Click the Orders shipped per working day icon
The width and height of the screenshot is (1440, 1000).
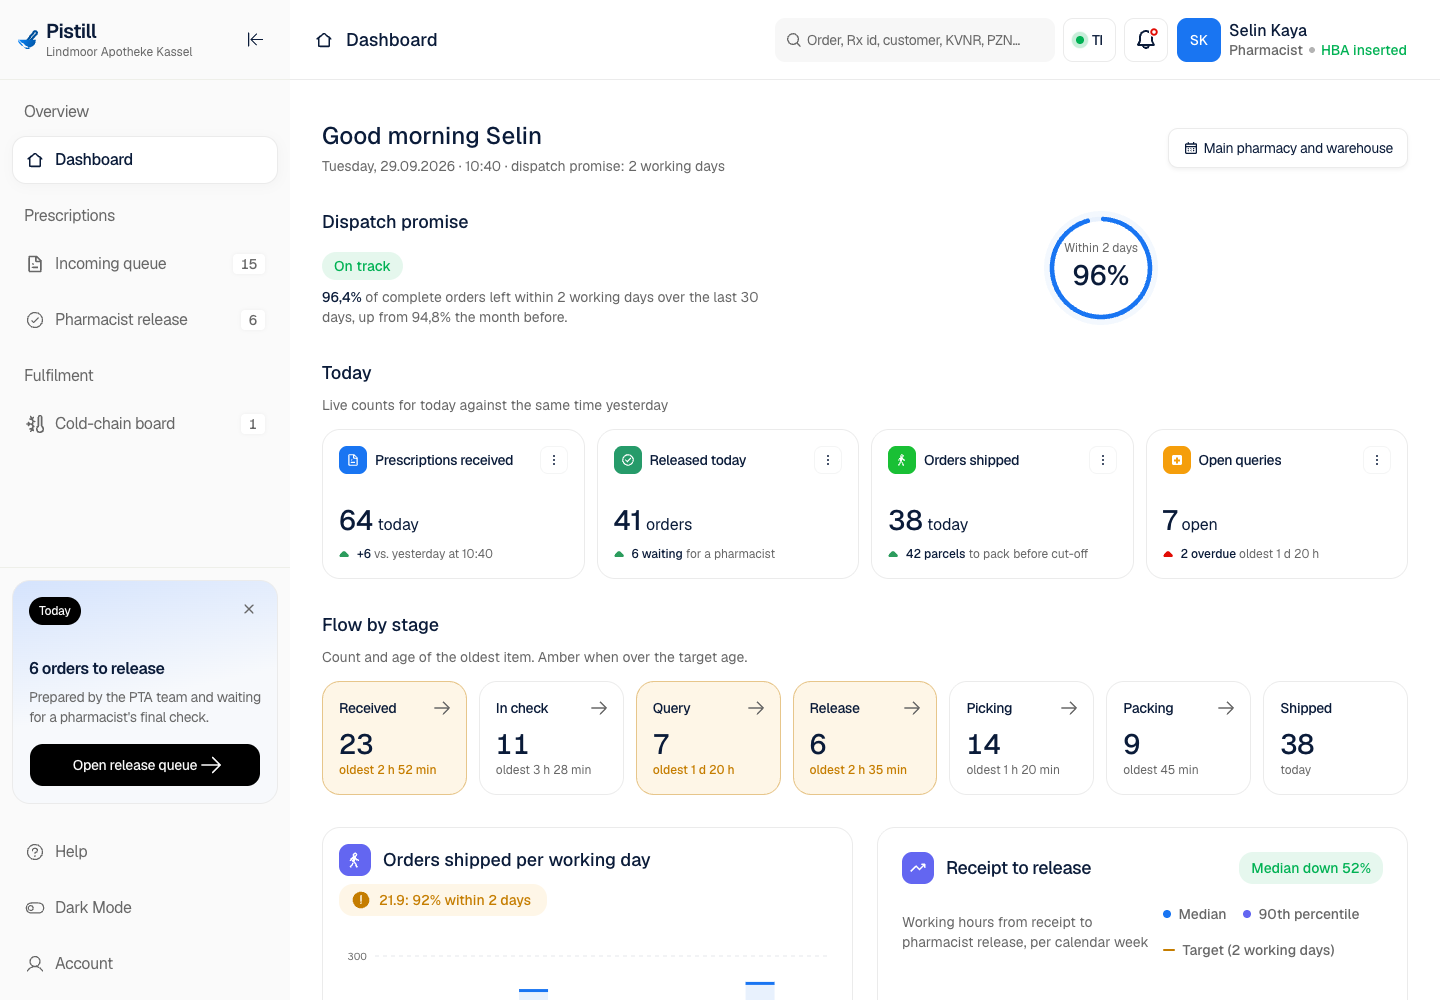point(355,860)
